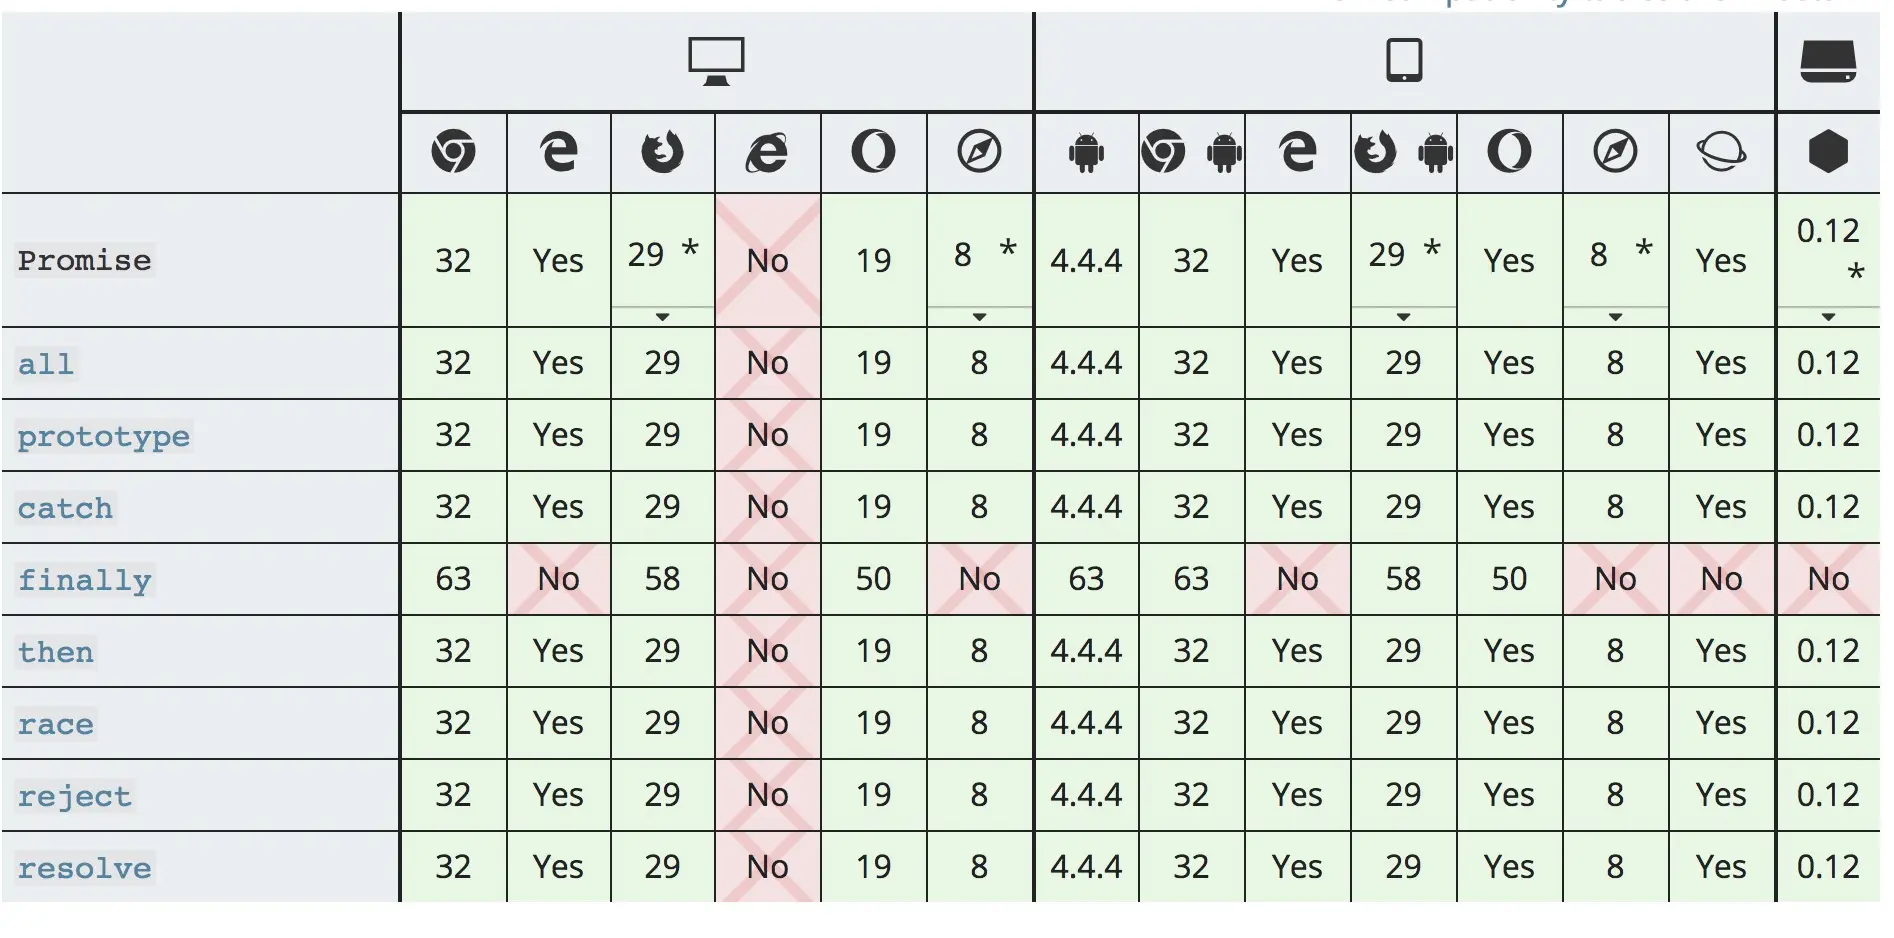
Task: Open the prototype property link
Action: click(104, 436)
